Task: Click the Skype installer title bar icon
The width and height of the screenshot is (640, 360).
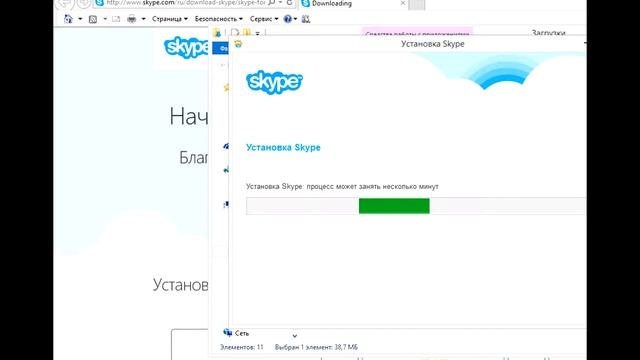Action: tap(238, 44)
